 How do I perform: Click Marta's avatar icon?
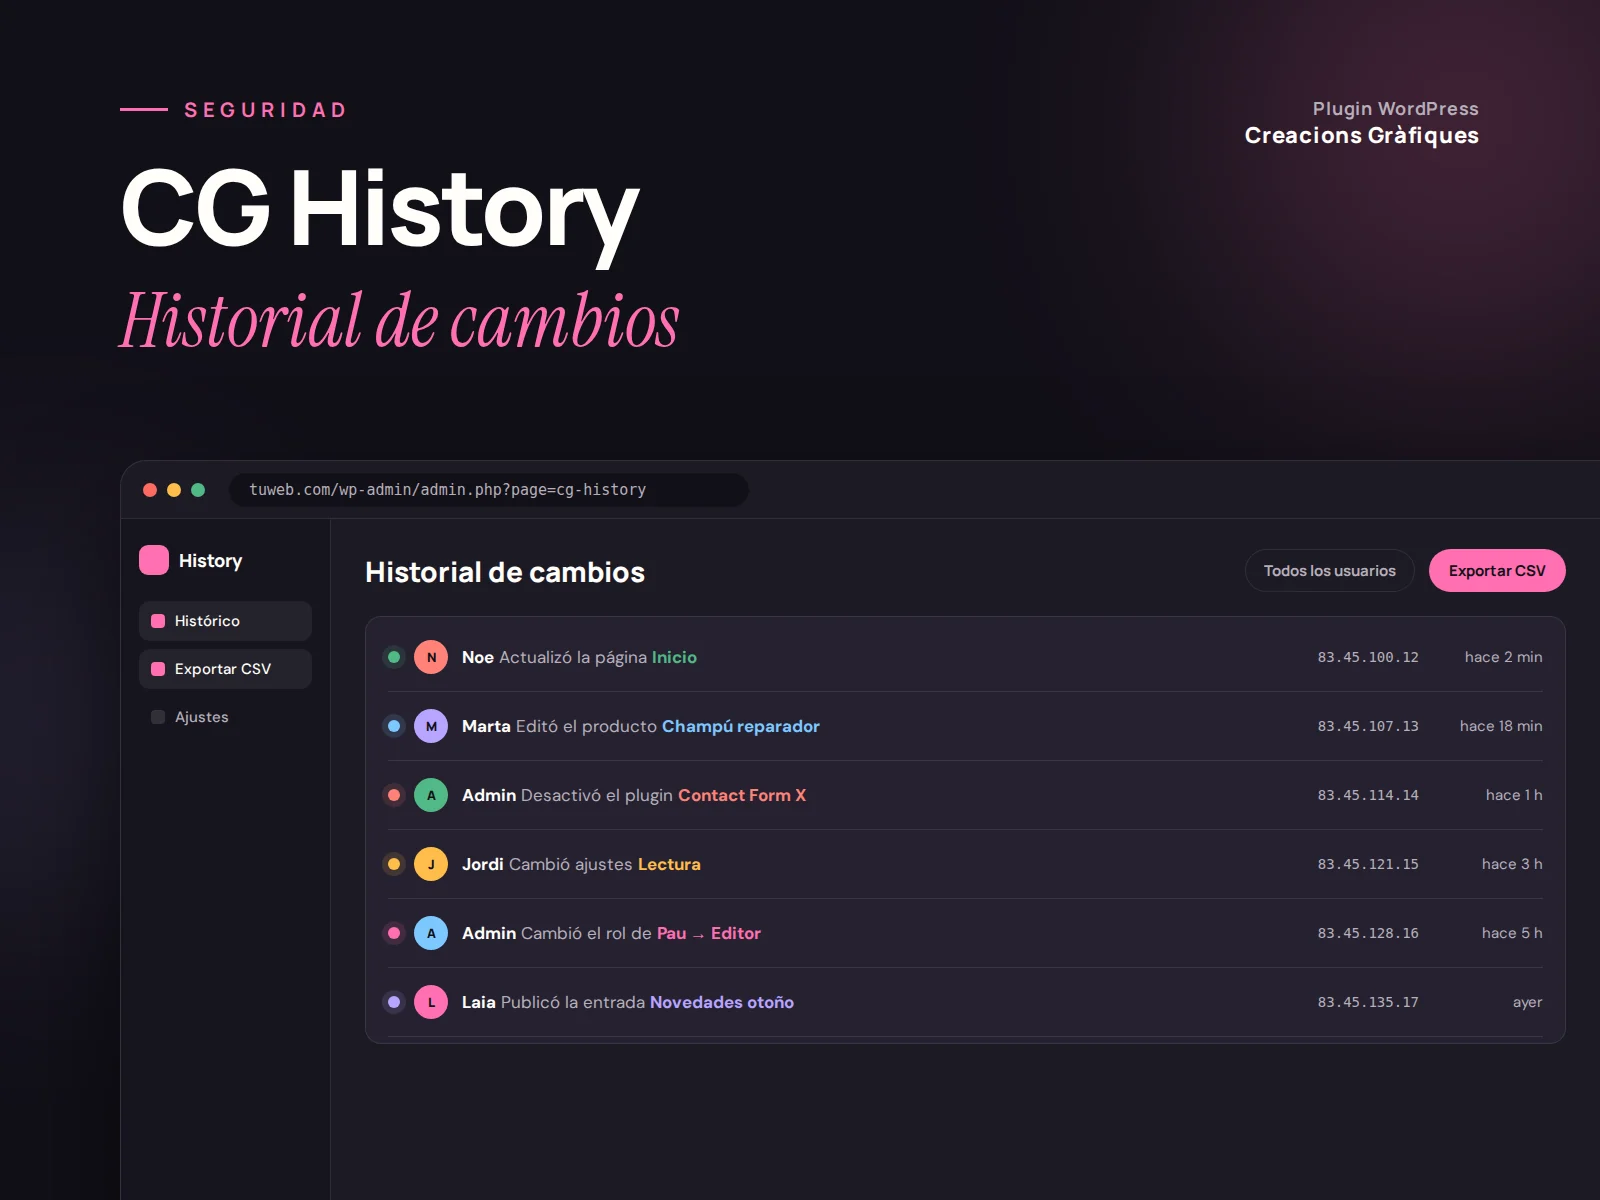click(431, 726)
